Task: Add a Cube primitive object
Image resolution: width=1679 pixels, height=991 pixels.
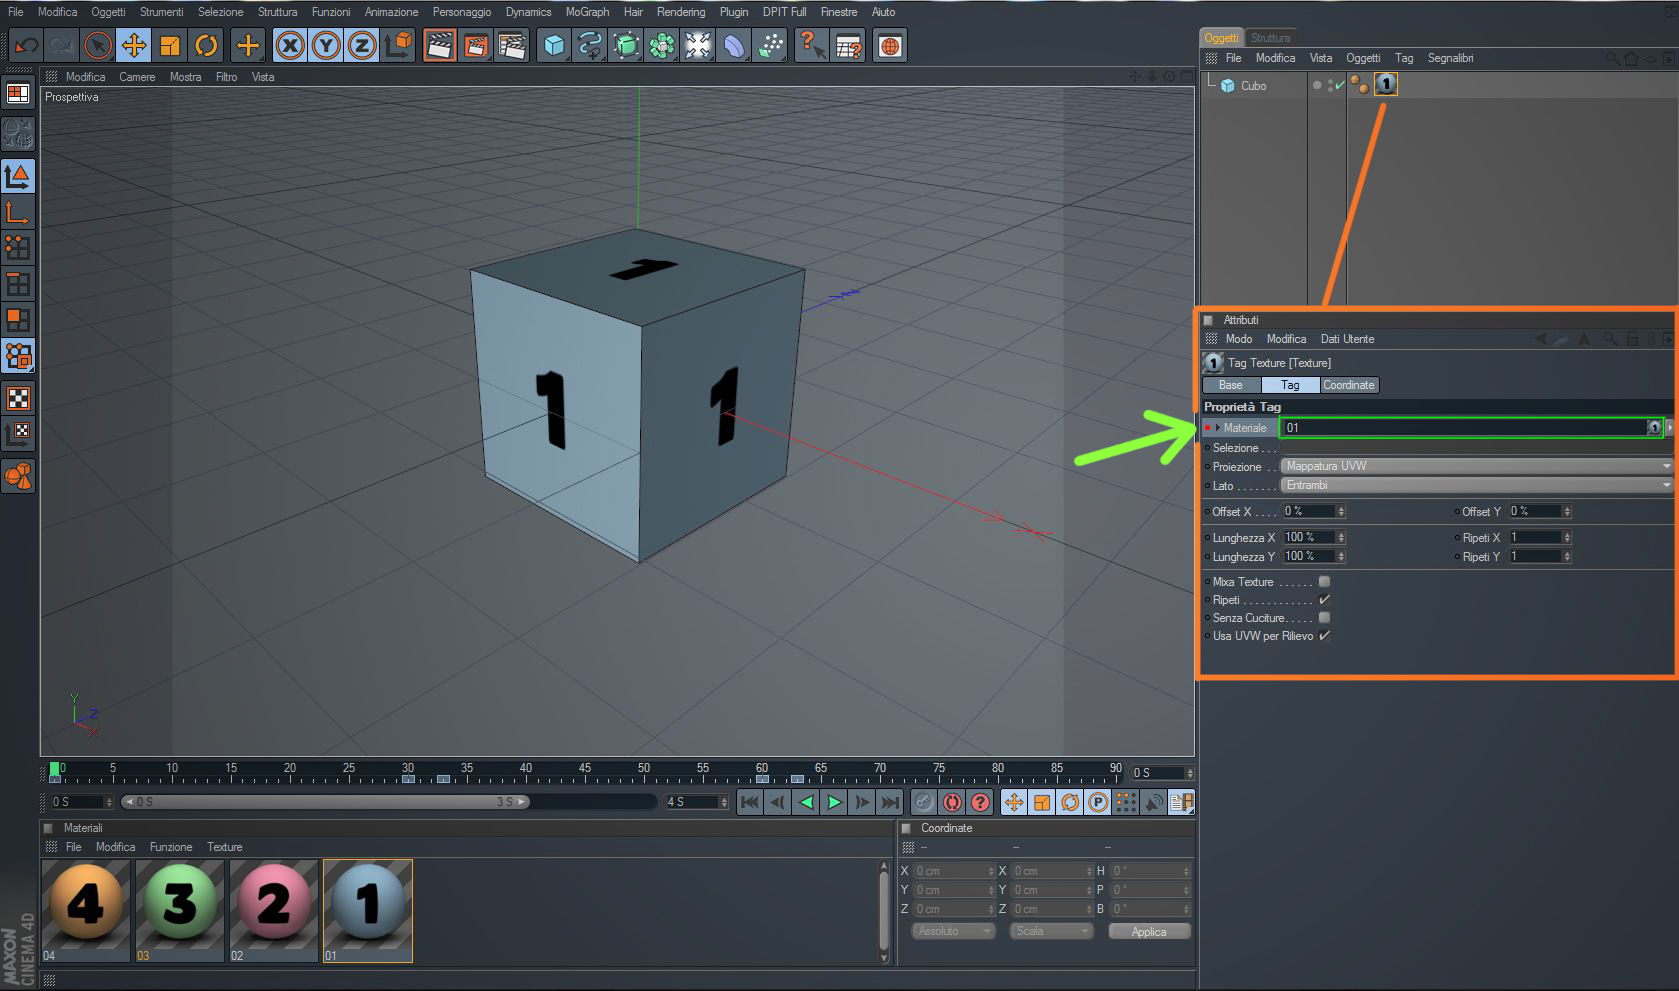Action: 554,46
